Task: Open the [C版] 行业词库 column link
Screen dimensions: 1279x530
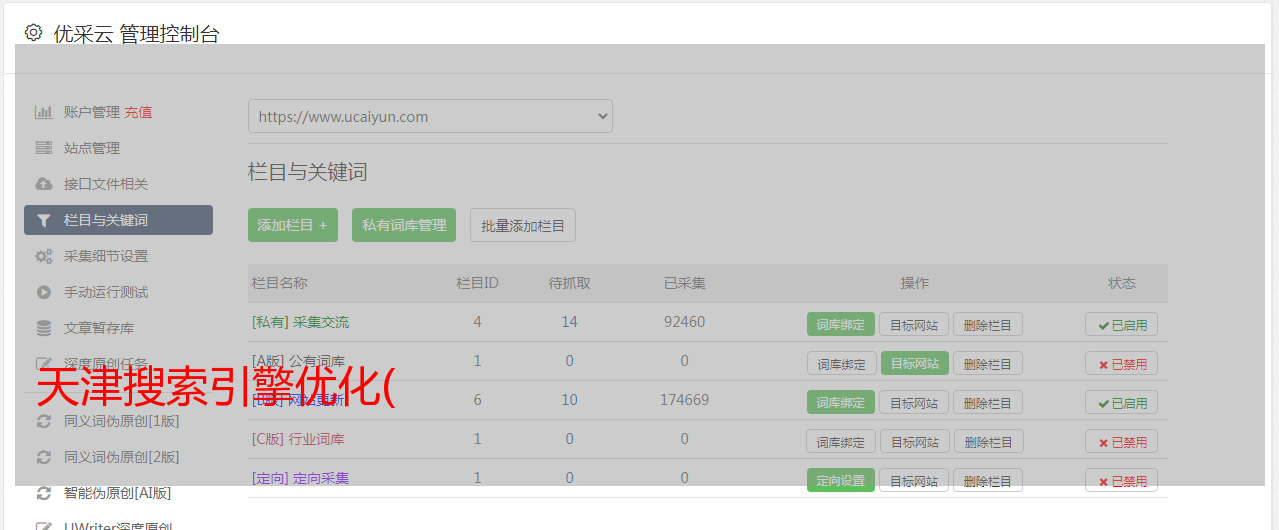Action: 299,439
